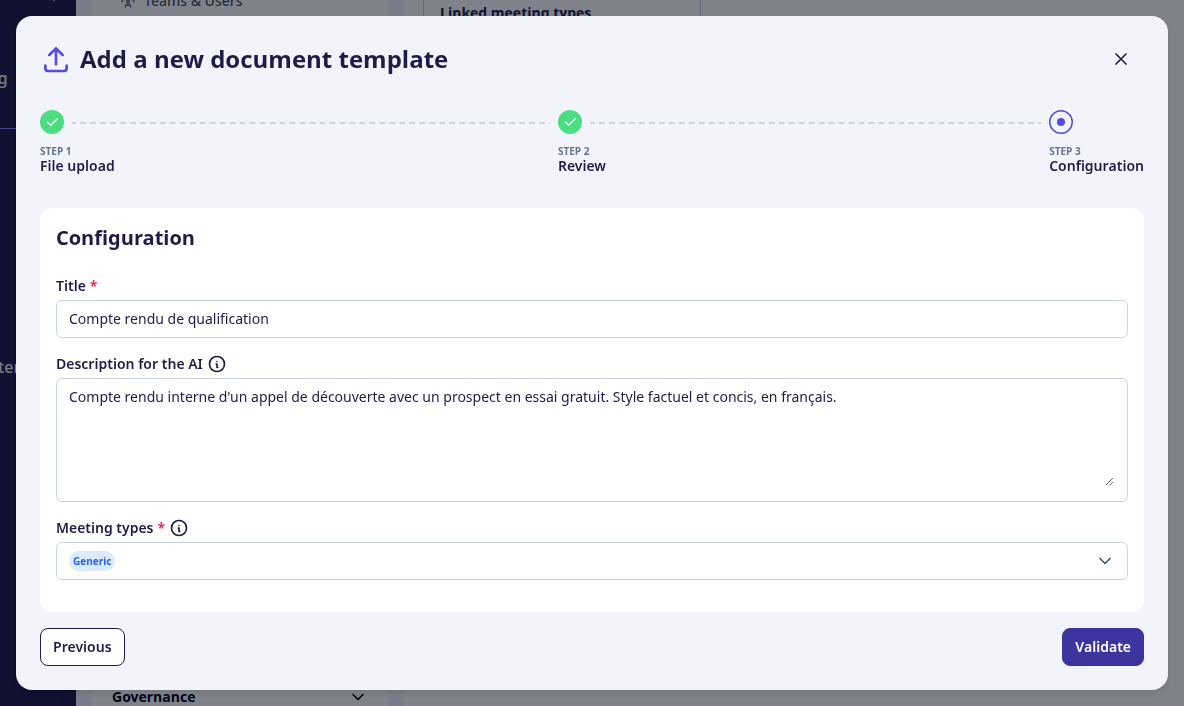Click the Previous button
Viewport: 1184px width, 706px height.
pos(82,647)
